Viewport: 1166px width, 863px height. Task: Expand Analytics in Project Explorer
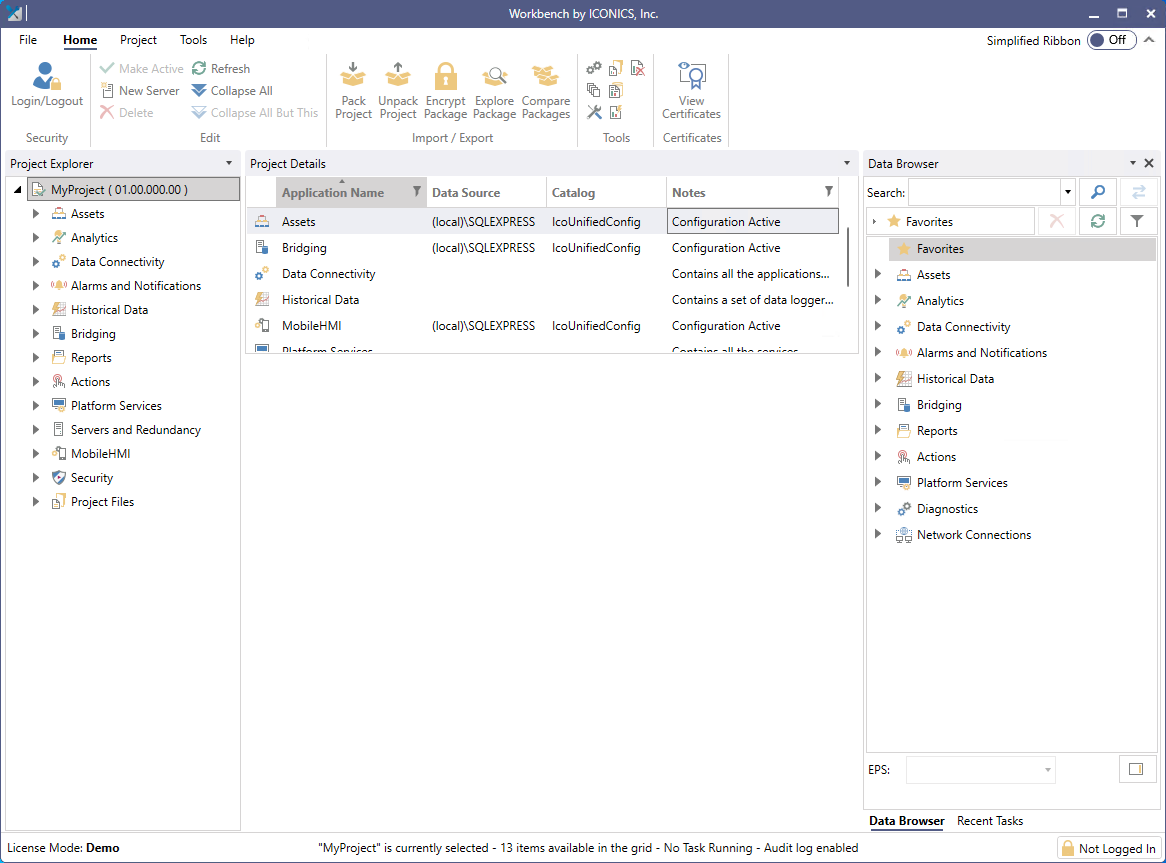(x=36, y=238)
